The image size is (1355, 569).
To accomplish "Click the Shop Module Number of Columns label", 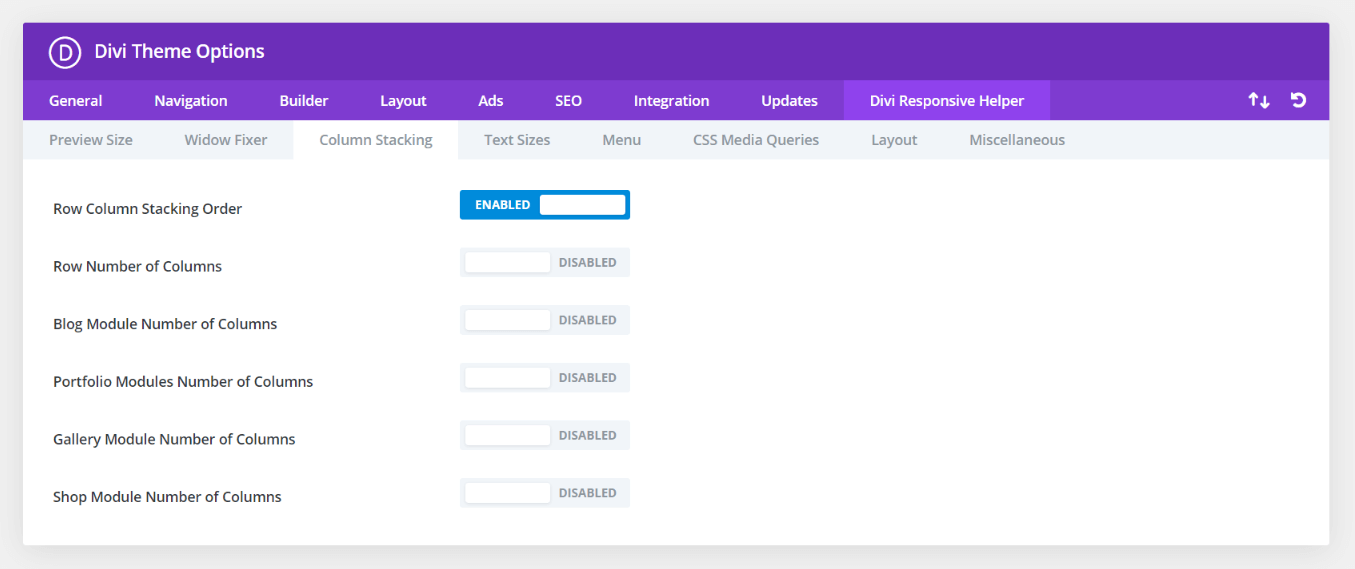I will (x=167, y=497).
